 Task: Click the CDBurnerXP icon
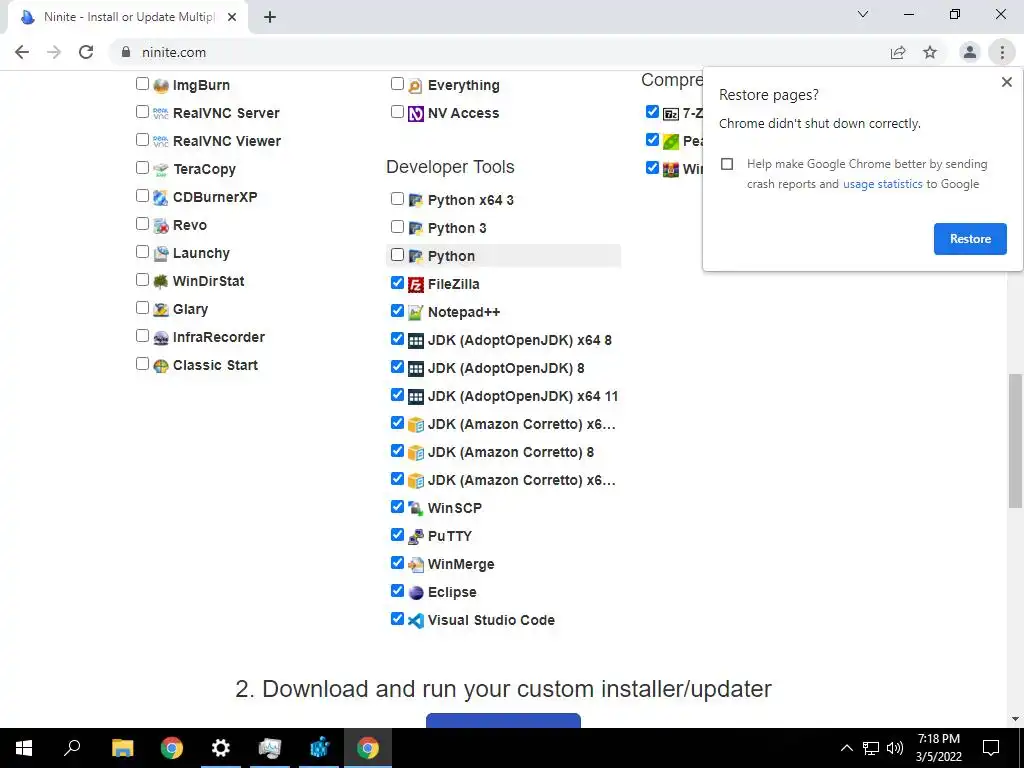tap(161, 198)
